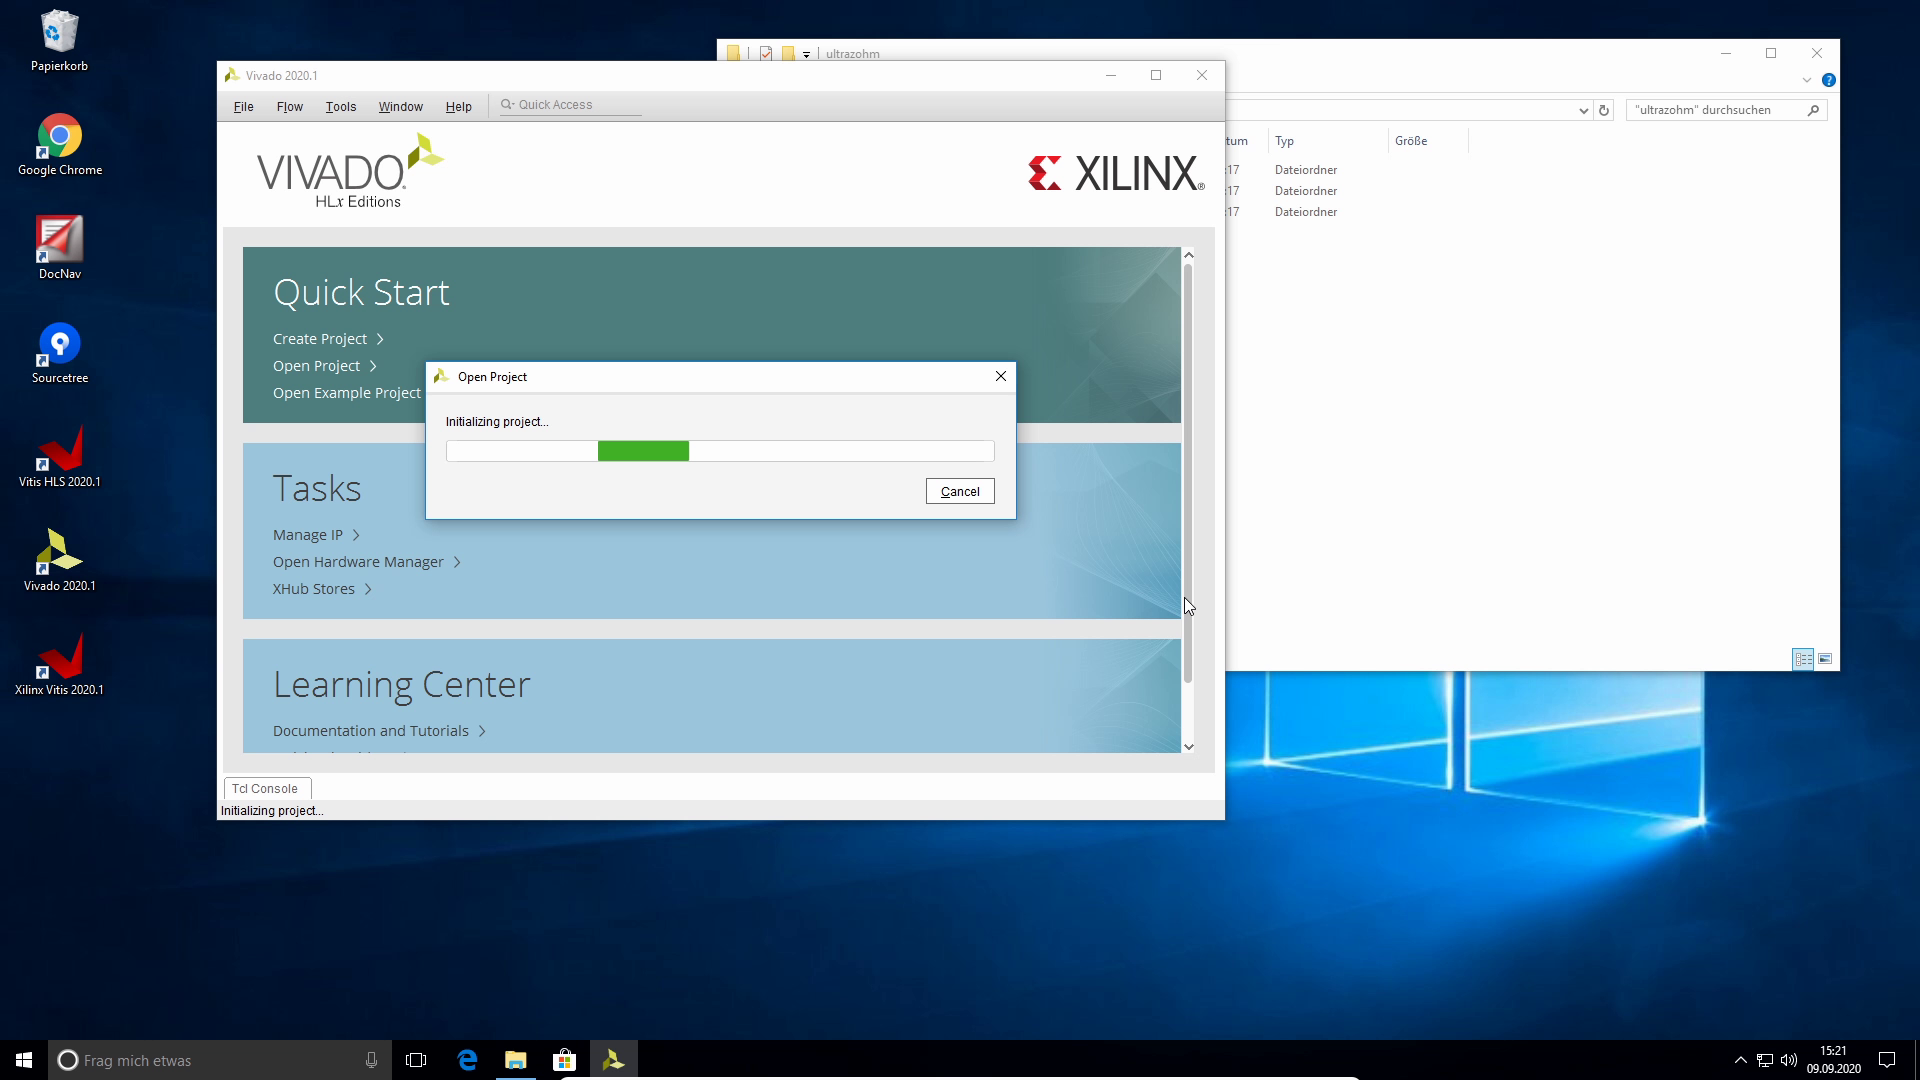Open the Tools menu

pyautogui.click(x=340, y=107)
